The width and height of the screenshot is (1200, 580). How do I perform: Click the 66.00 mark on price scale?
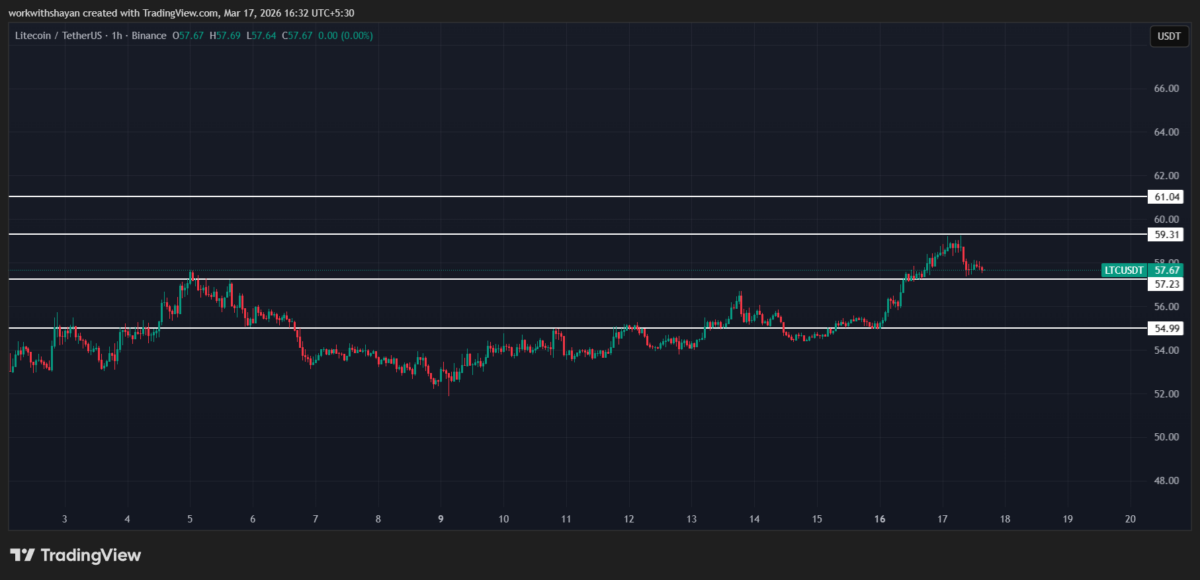click(x=1166, y=89)
